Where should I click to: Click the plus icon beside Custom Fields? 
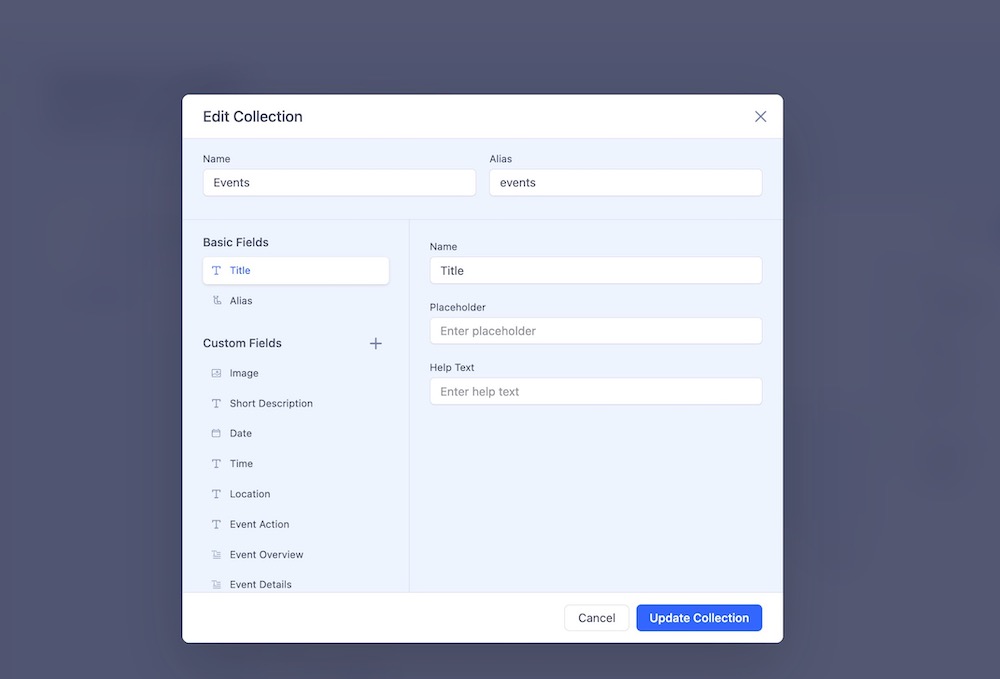click(x=376, y=343)
